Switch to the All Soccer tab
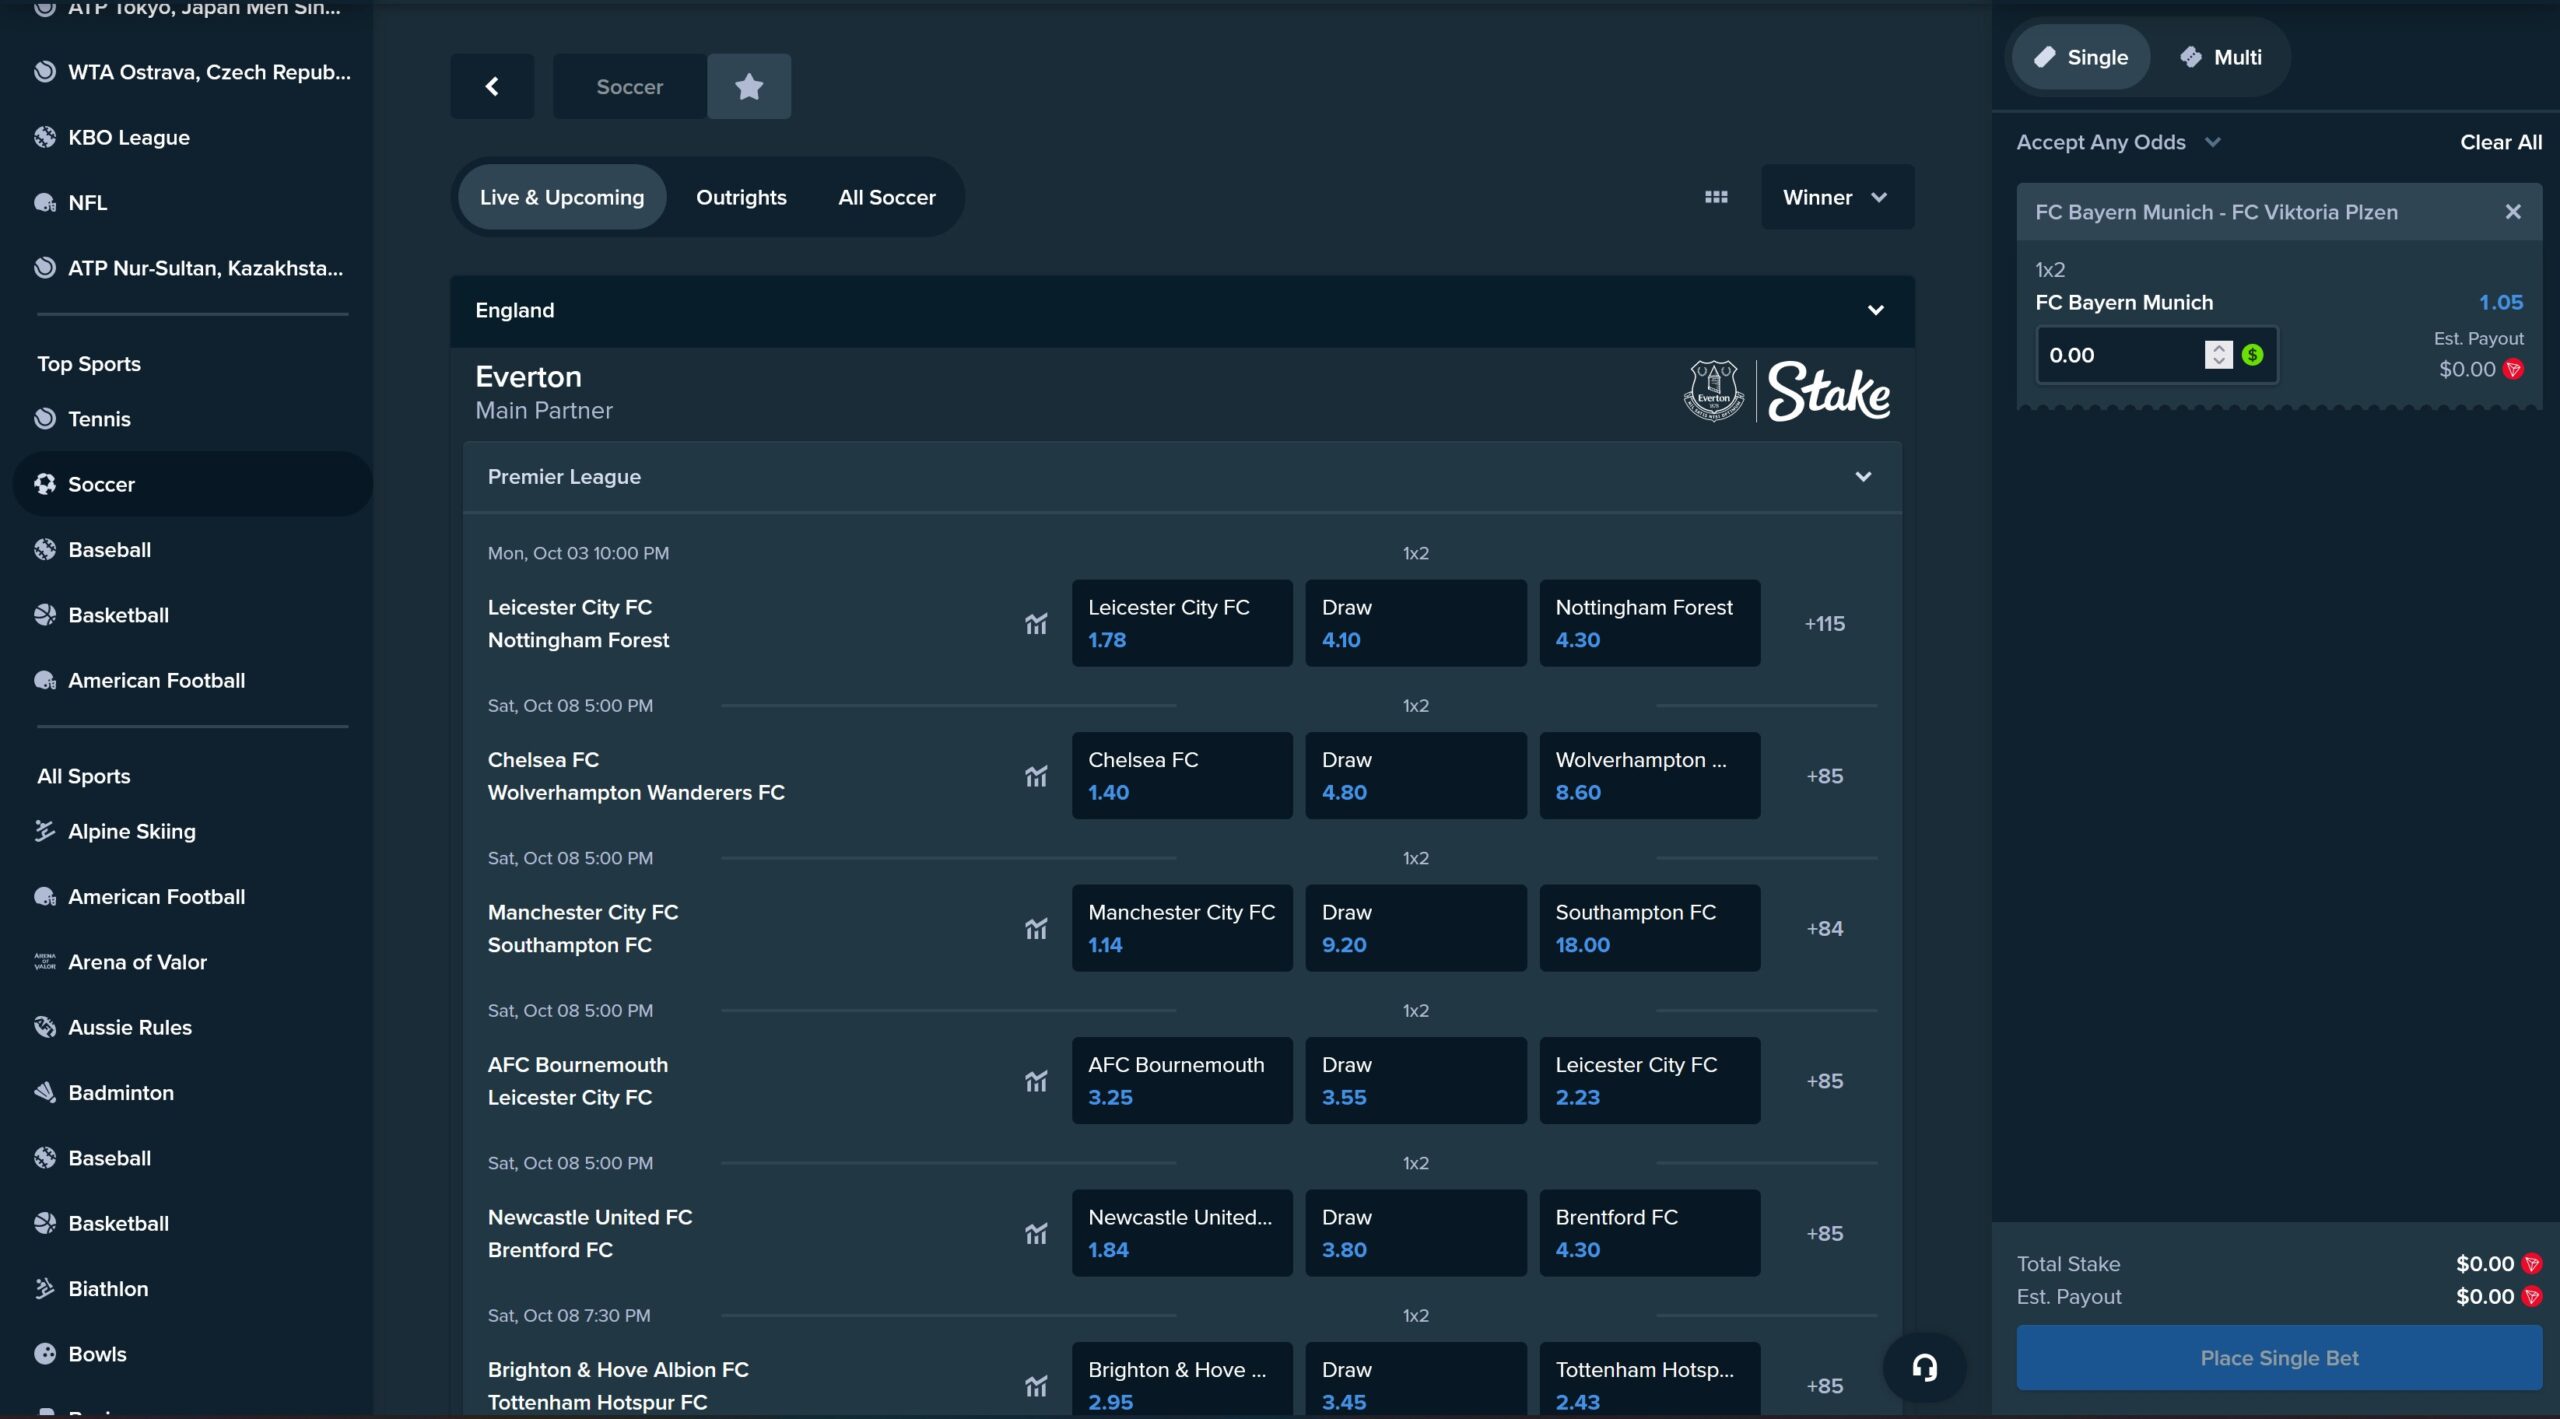The width and height of the screenshot is (2560, 1419). [887, 197]
